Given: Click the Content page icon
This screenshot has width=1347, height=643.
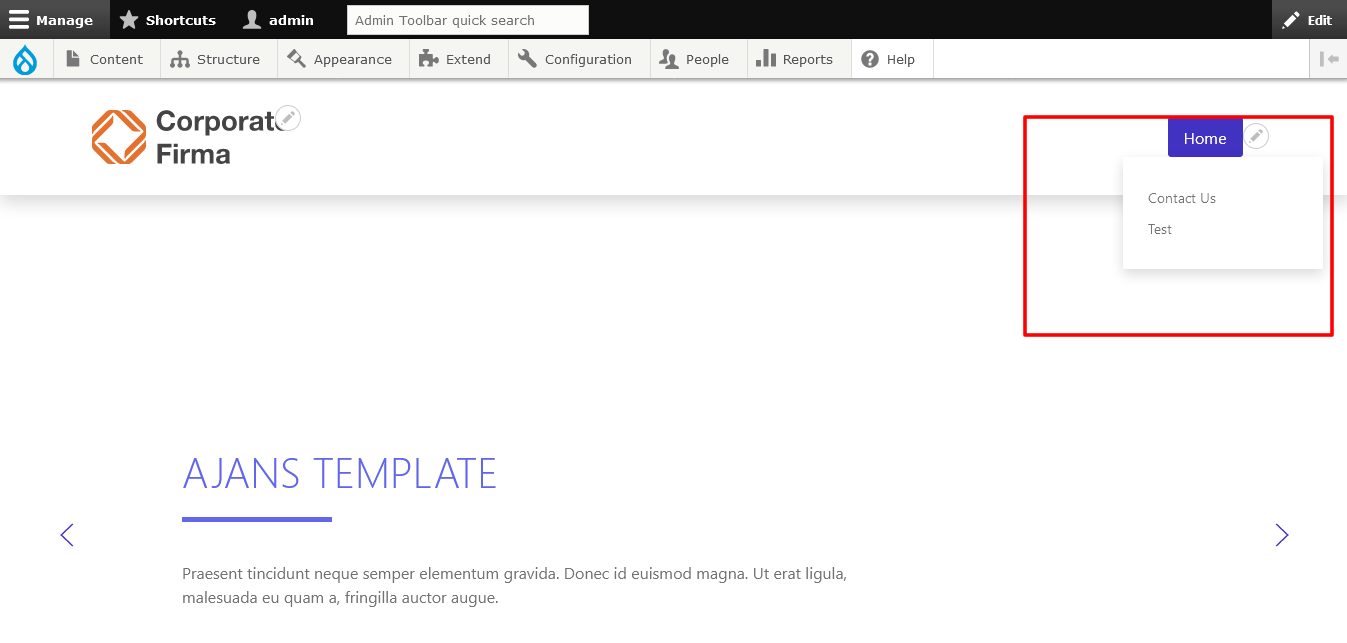Looking at the screenshot, I should 74,59.
